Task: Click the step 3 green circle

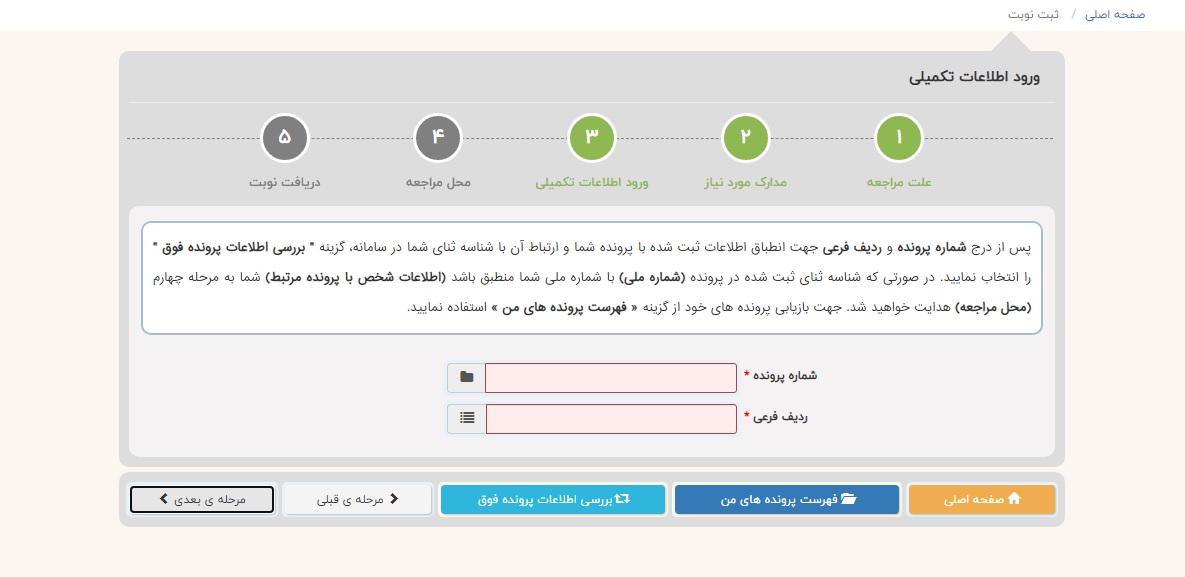Action: (592, 138)
